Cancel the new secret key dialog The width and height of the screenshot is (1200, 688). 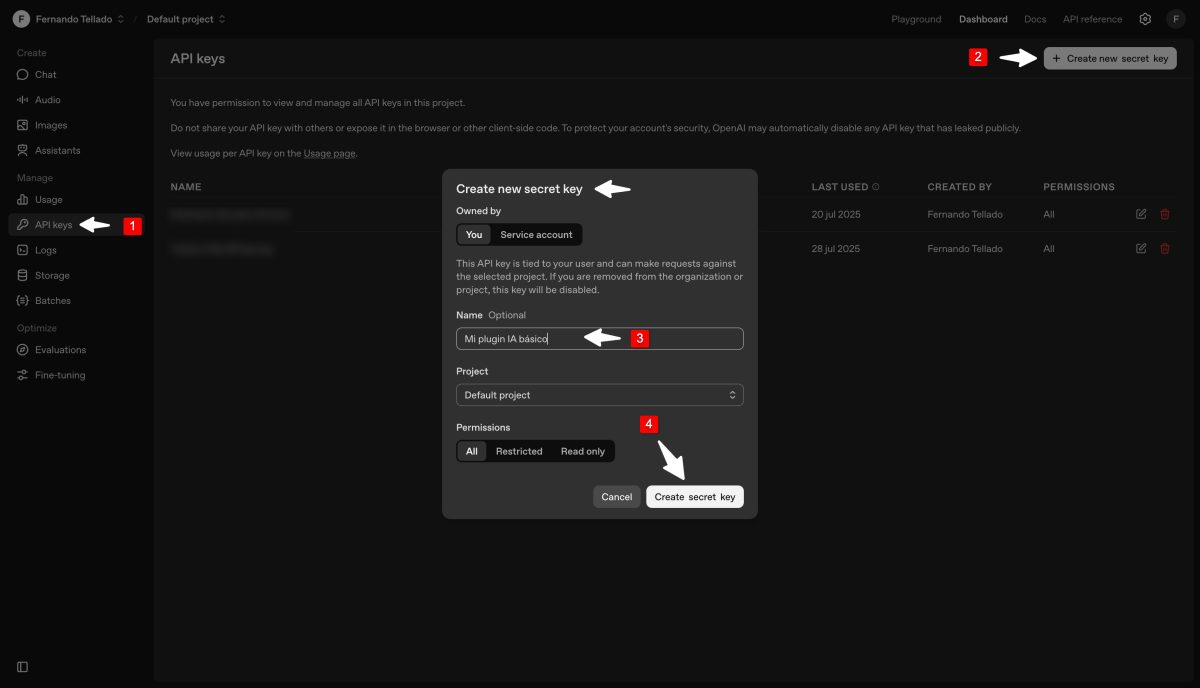click(616, 497)
